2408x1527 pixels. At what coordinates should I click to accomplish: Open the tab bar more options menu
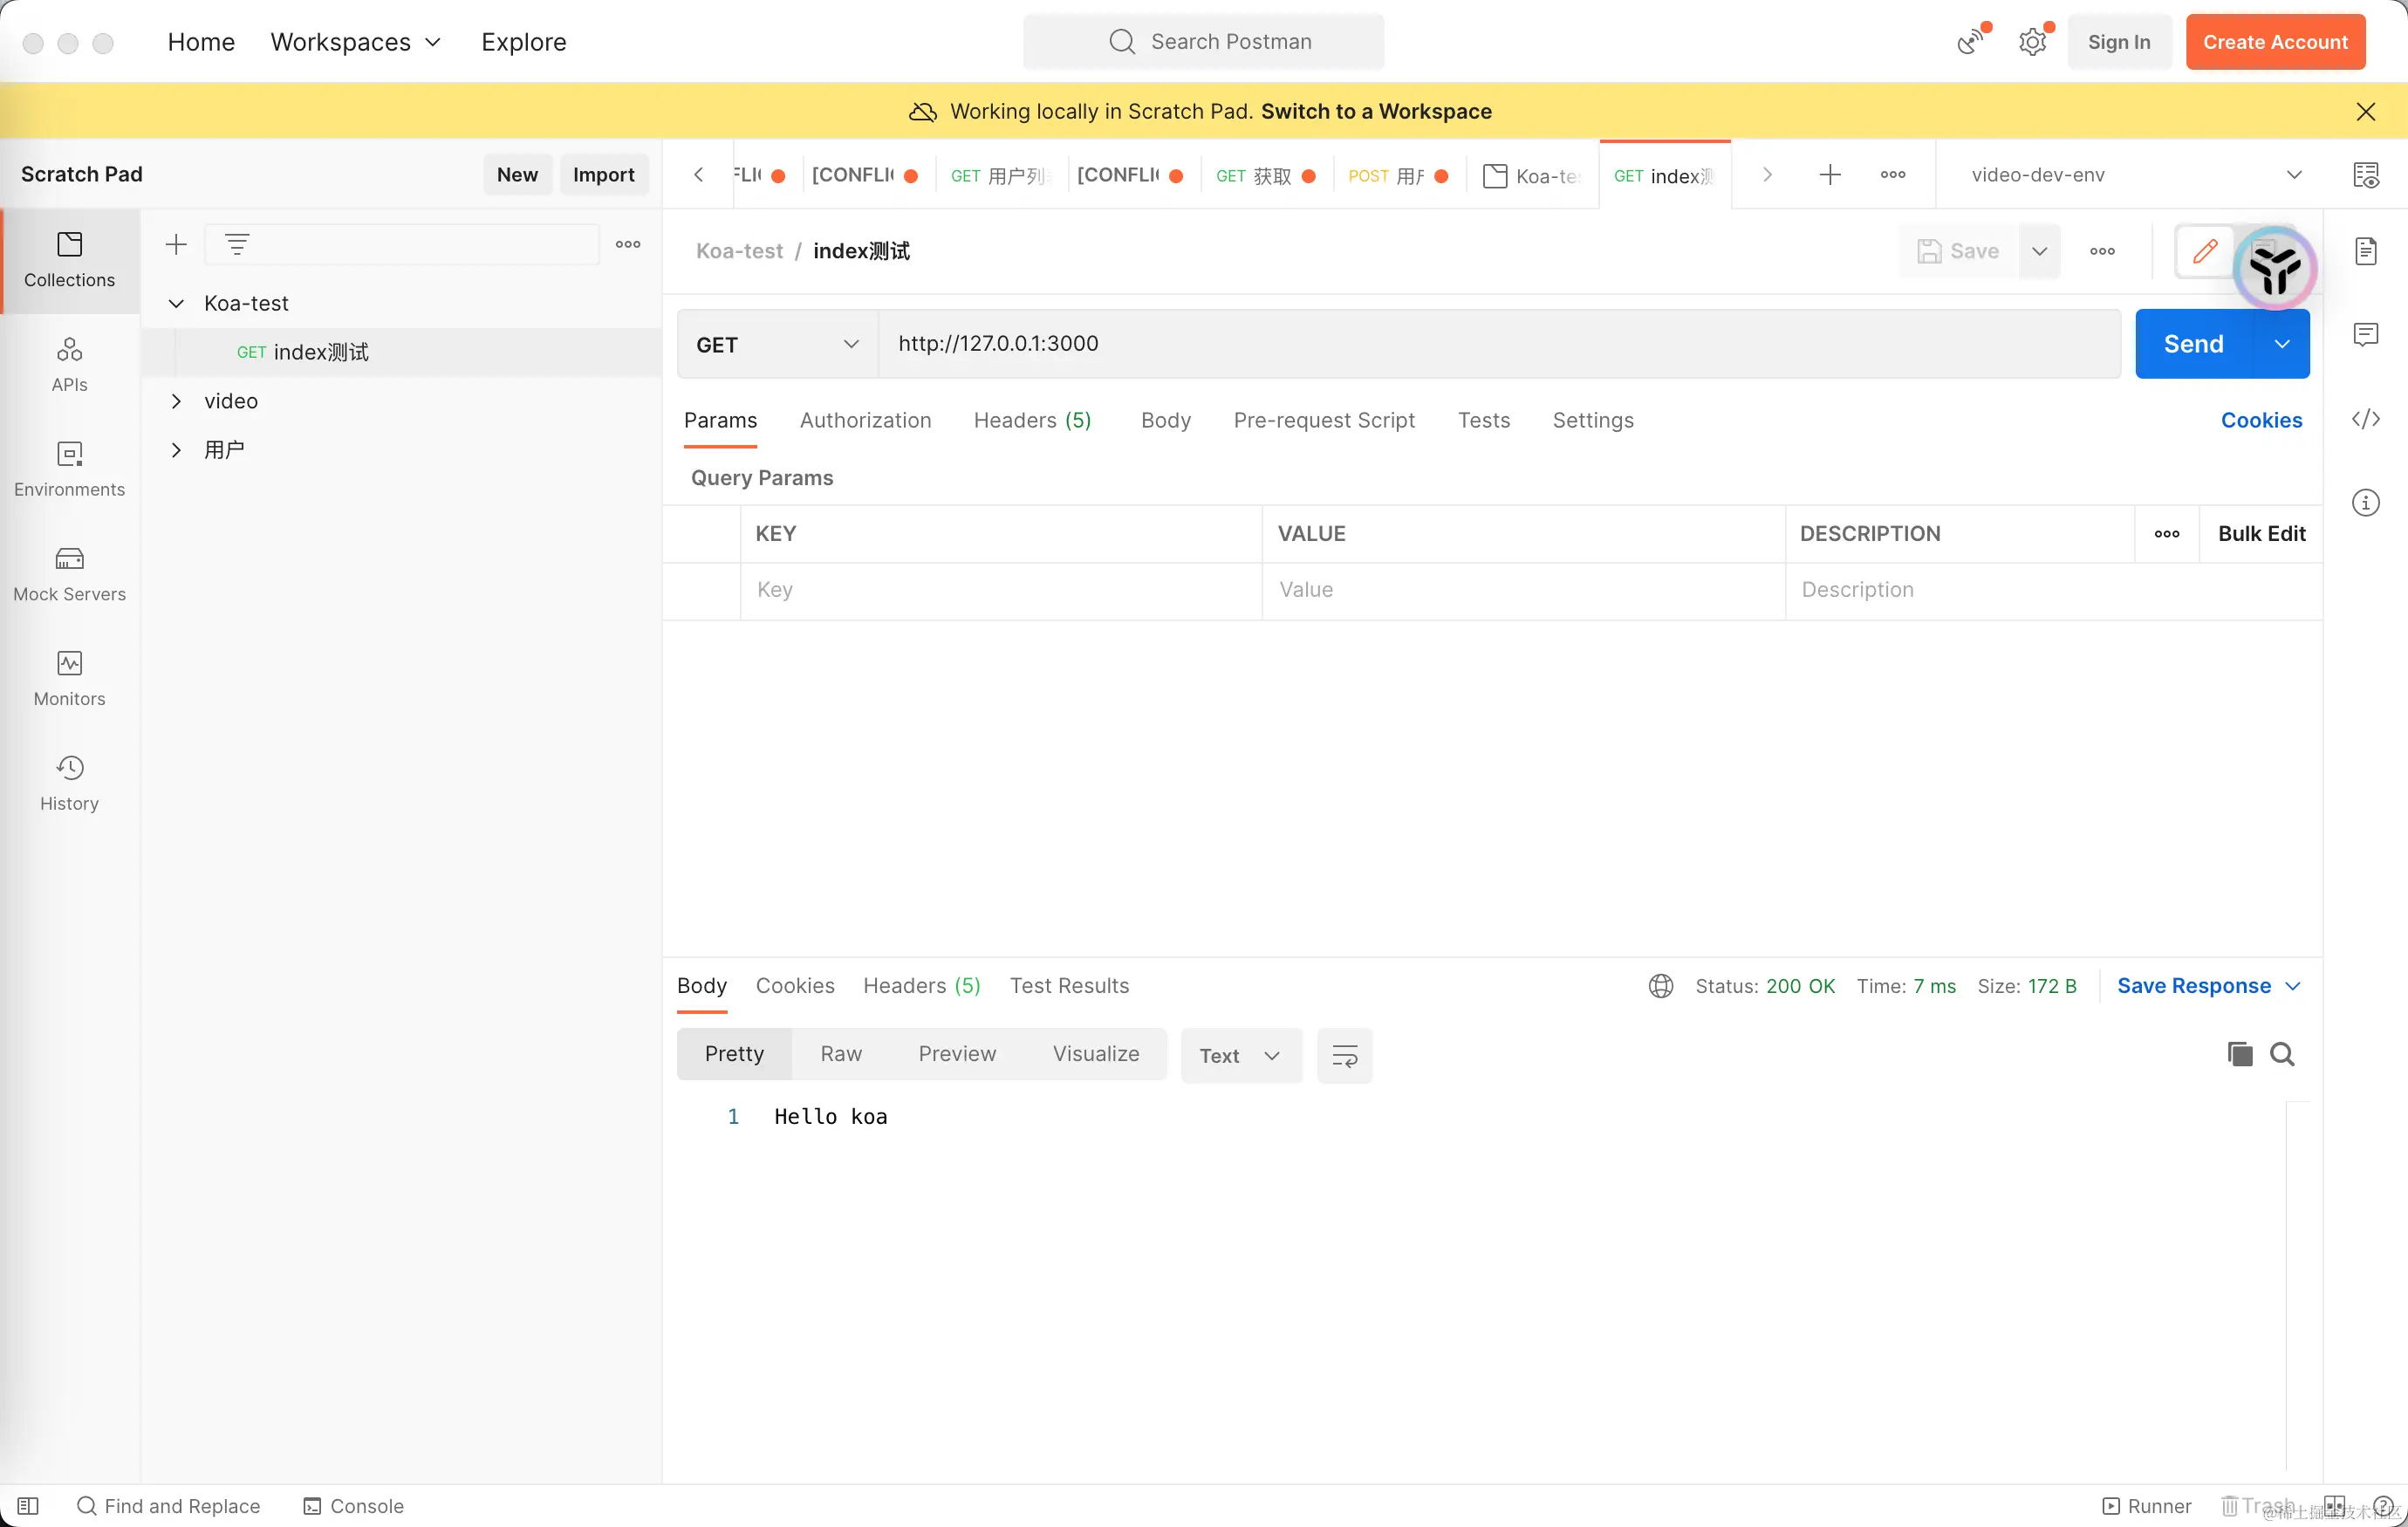coord(1892,175)
